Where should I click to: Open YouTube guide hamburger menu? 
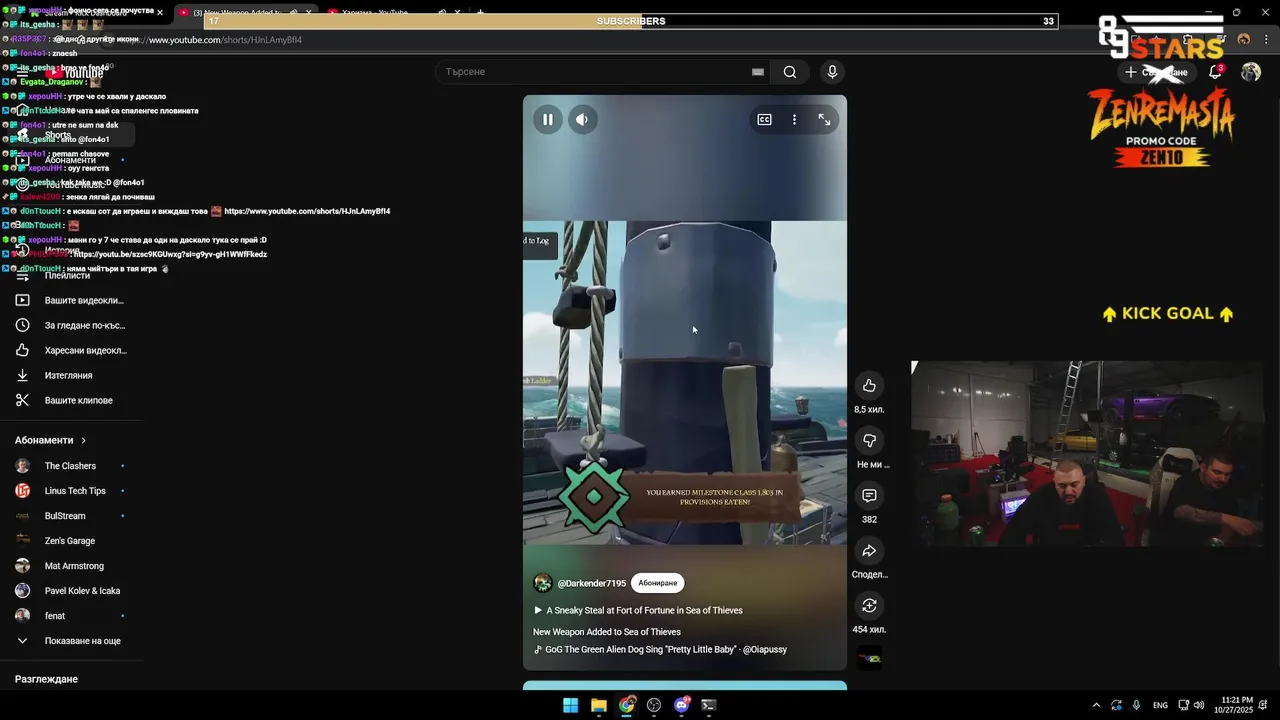point(22,72)
